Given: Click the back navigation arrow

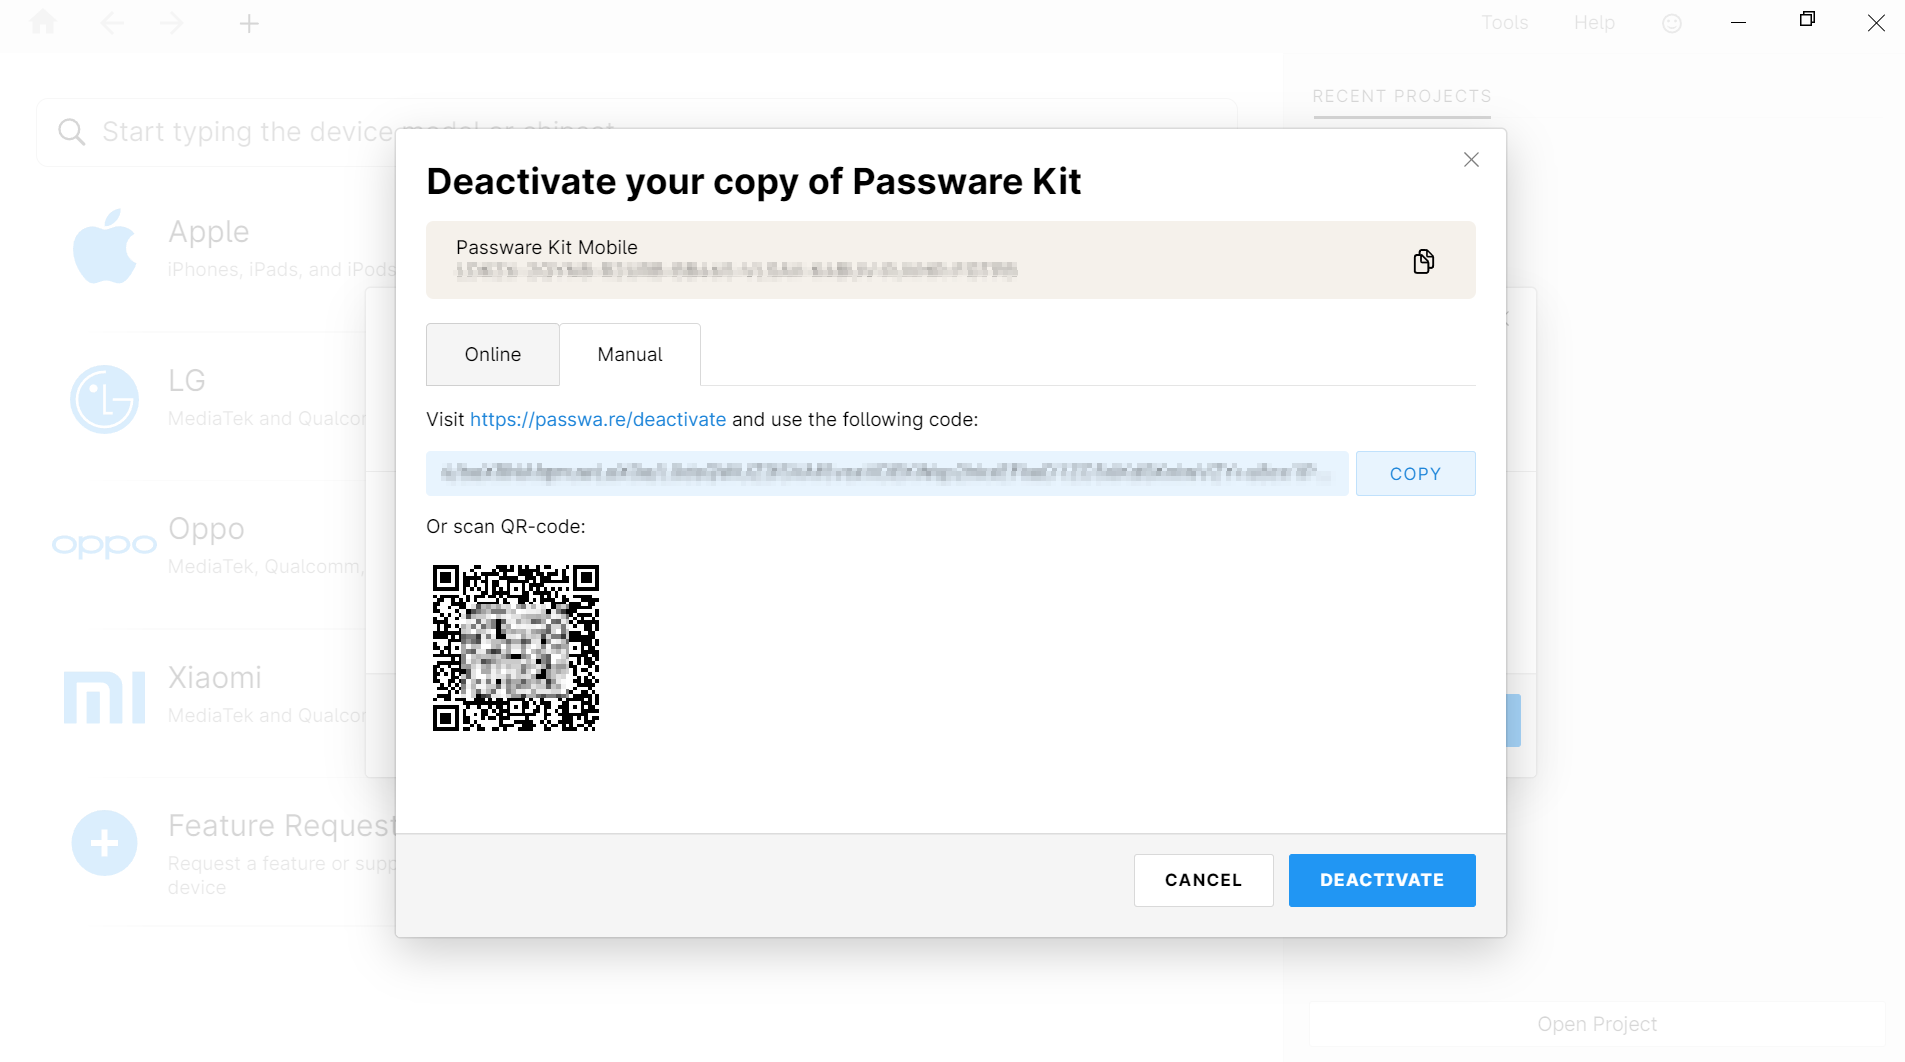Looking at the screenshot, I should pyautogui.click(x=112, y=22).
